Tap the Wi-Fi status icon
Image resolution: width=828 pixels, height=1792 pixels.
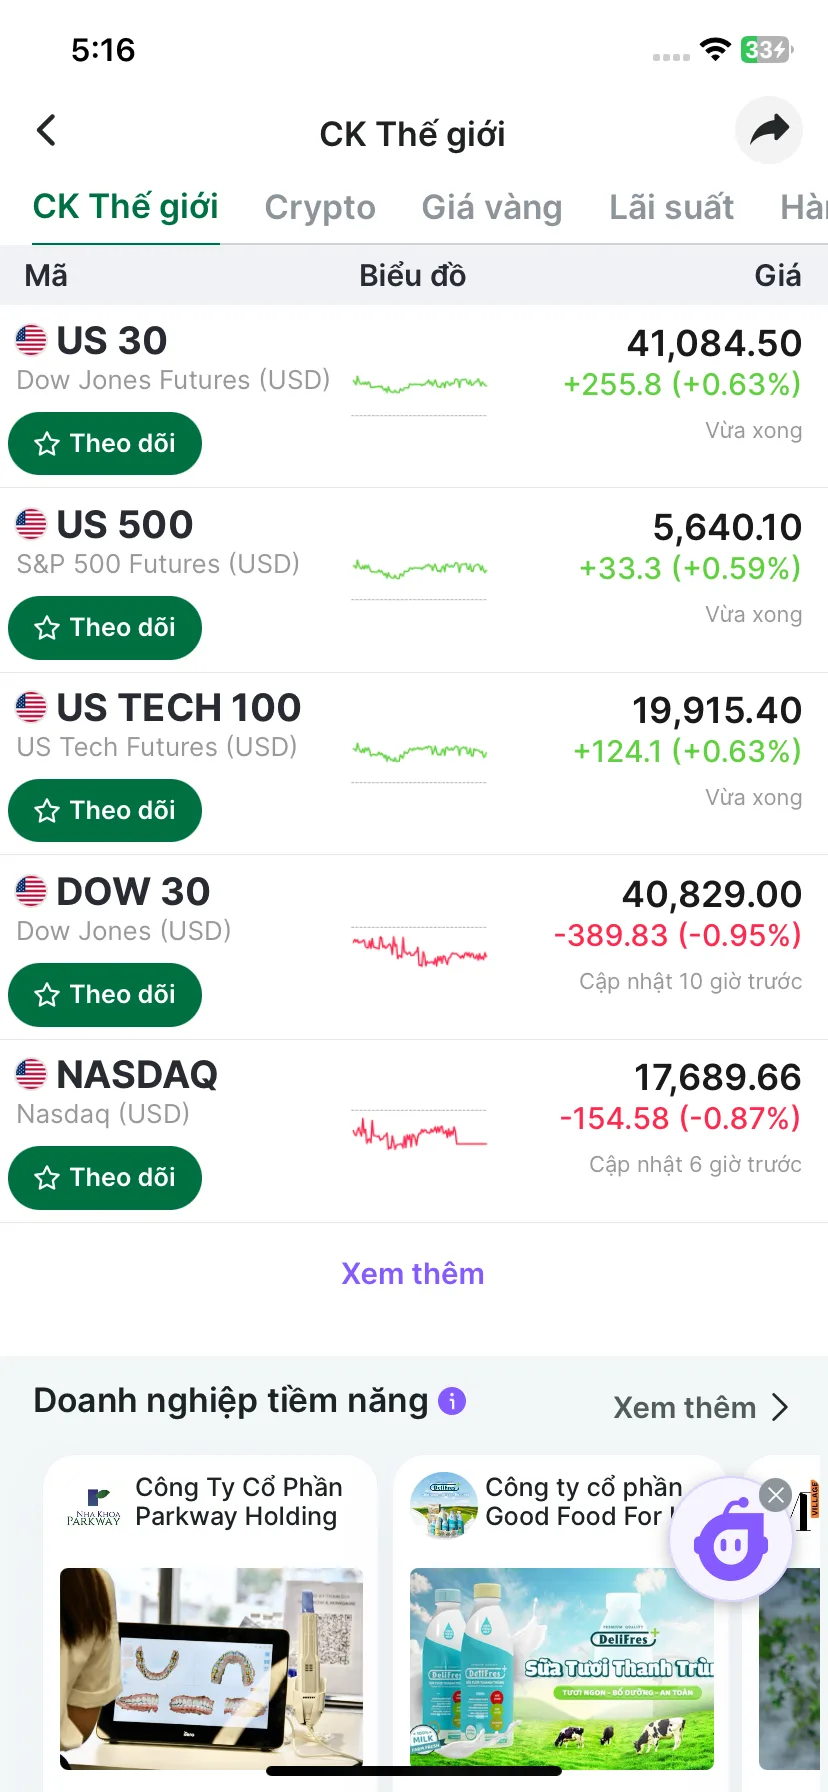[x=715, y=49]
